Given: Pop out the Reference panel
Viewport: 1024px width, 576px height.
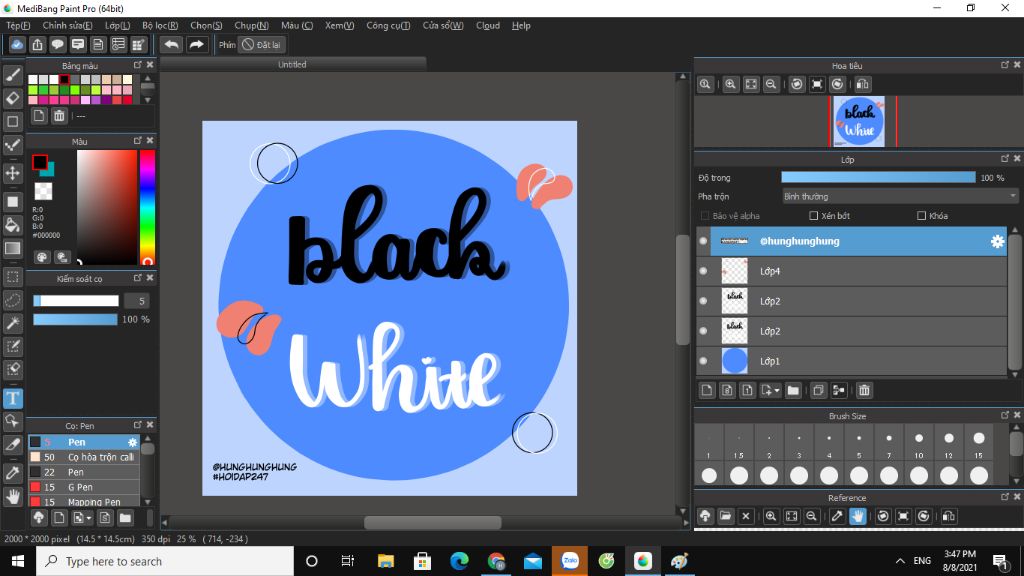Looking at the screenshot, I should [x=1004, y=497].
